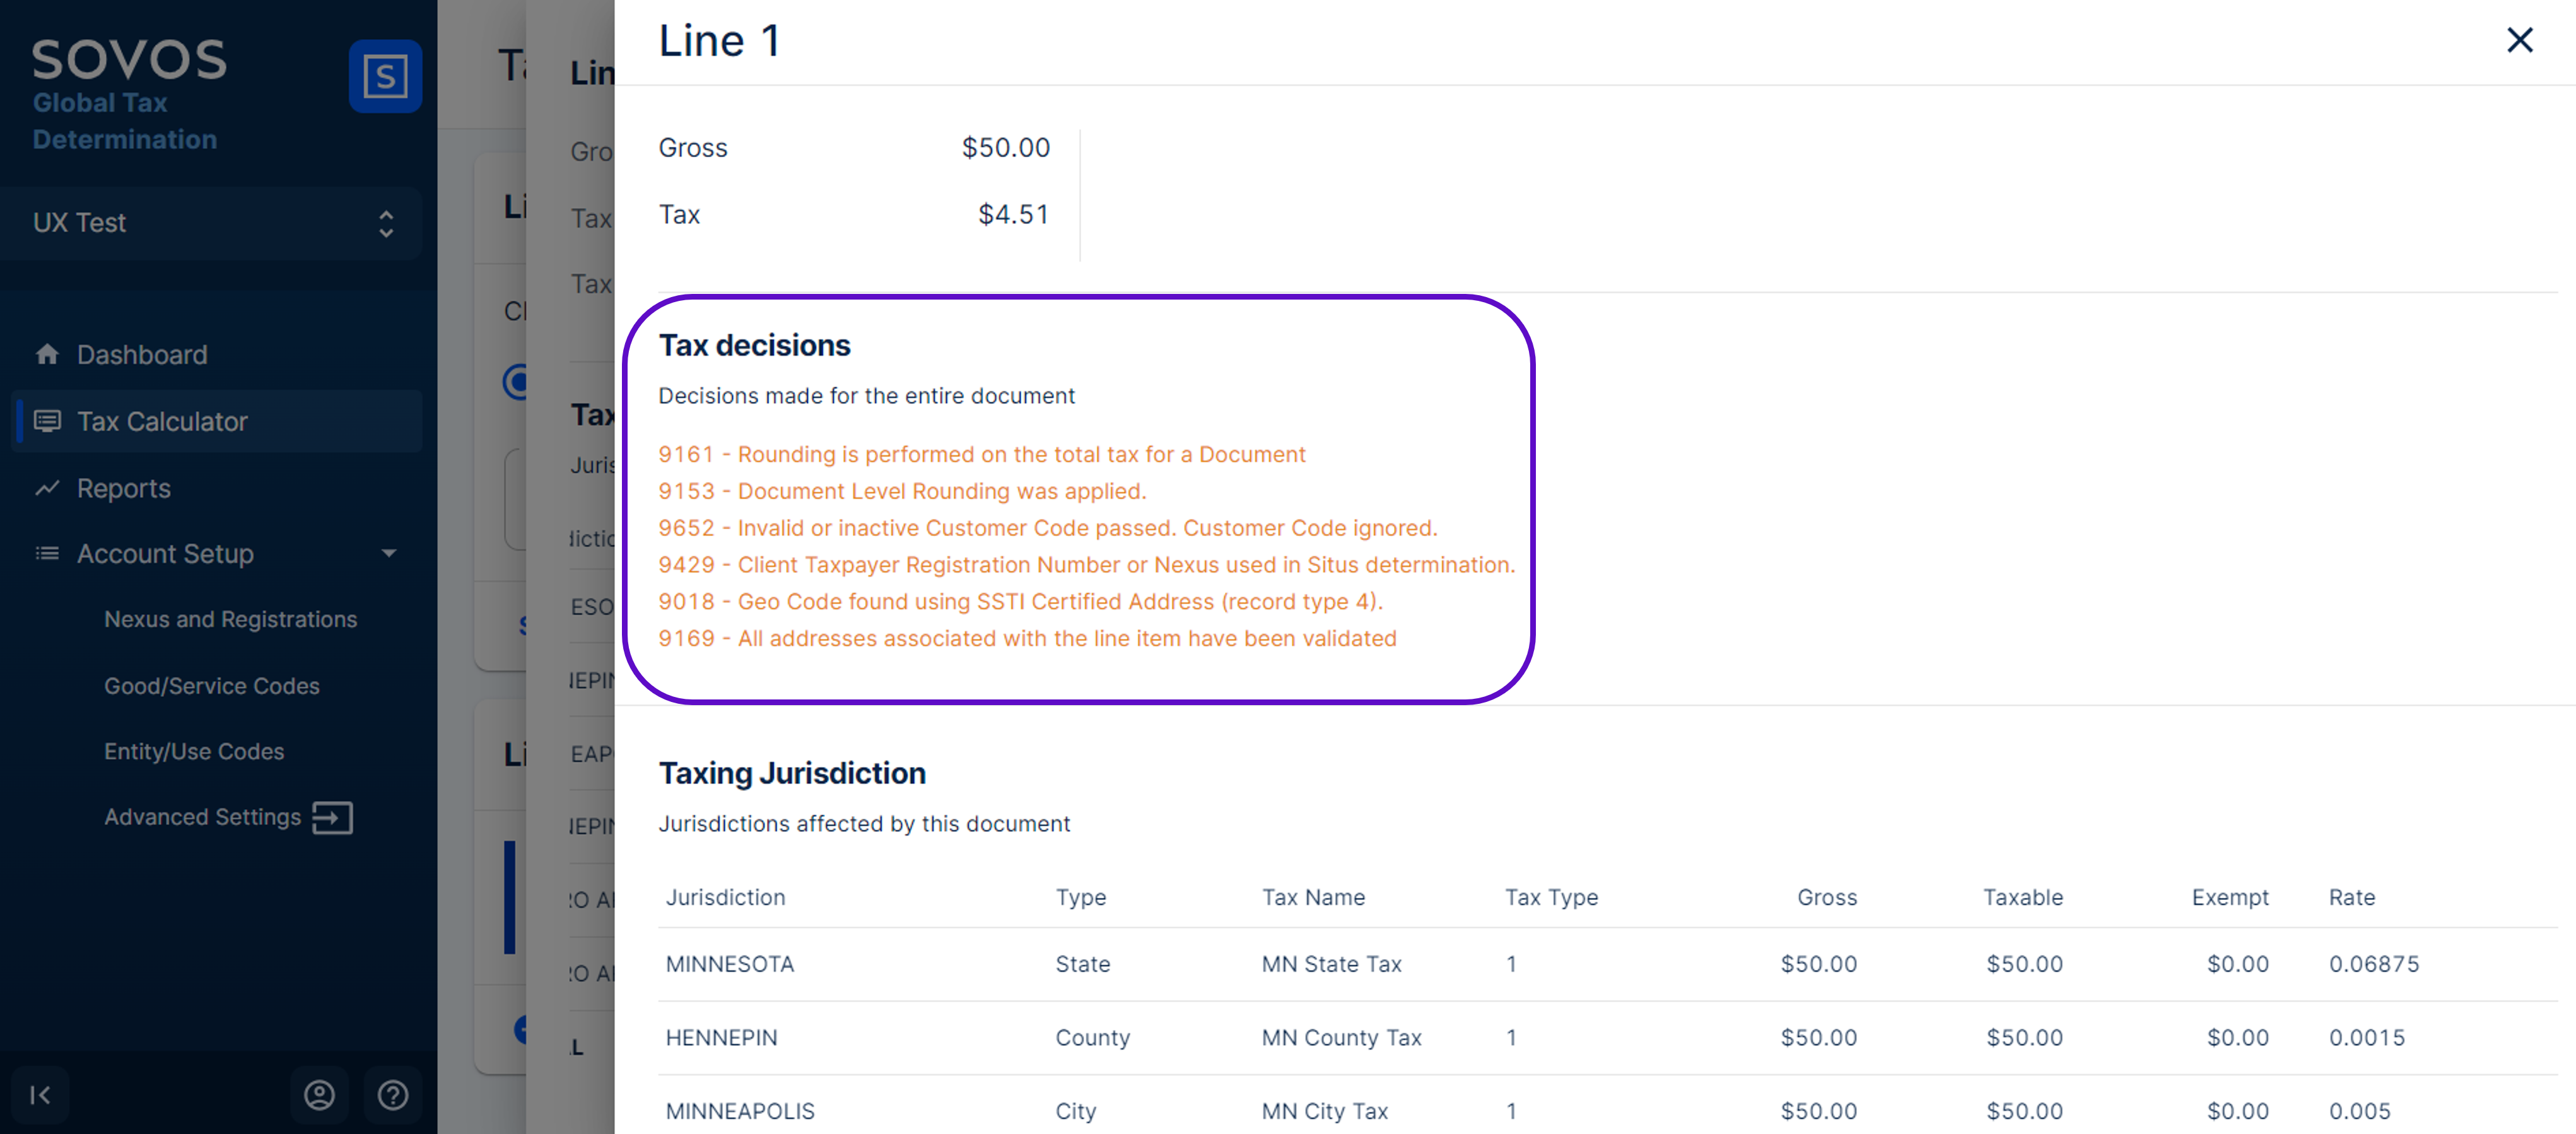Collapse the Account Setup chevron
Viewport: 2576px width, 1134px height.
(389, 553)
